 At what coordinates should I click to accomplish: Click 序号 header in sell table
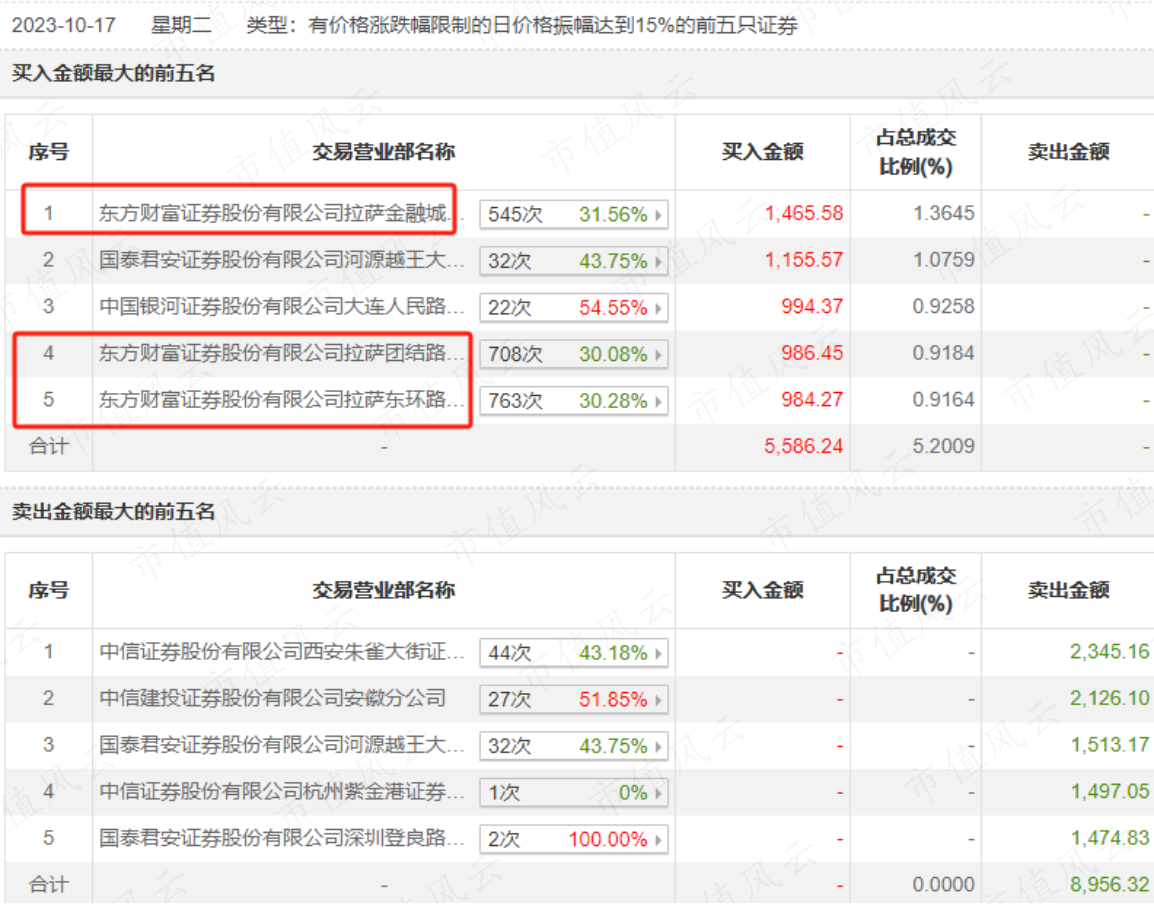pos(49,590)
